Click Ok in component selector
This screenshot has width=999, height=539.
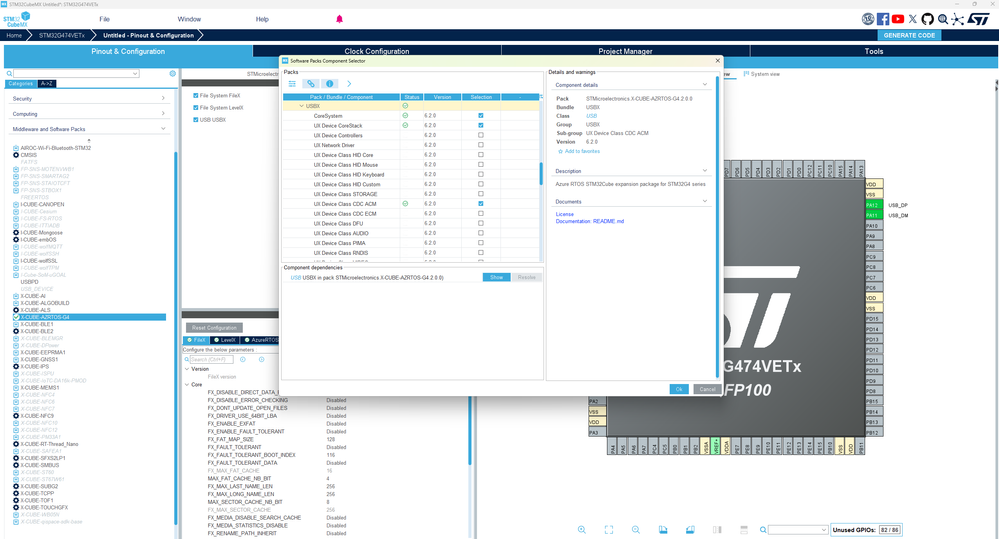(679, 389)
